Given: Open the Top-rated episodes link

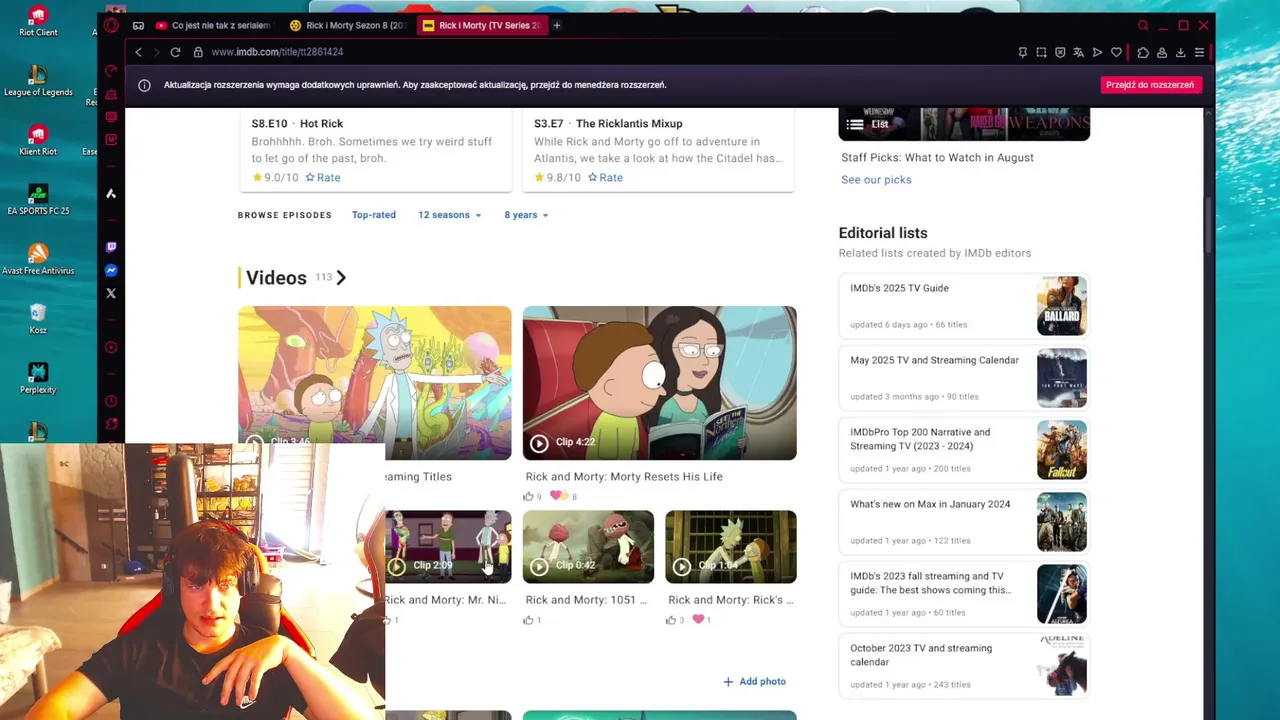Looking at the screenshot, I should [374, 215].
